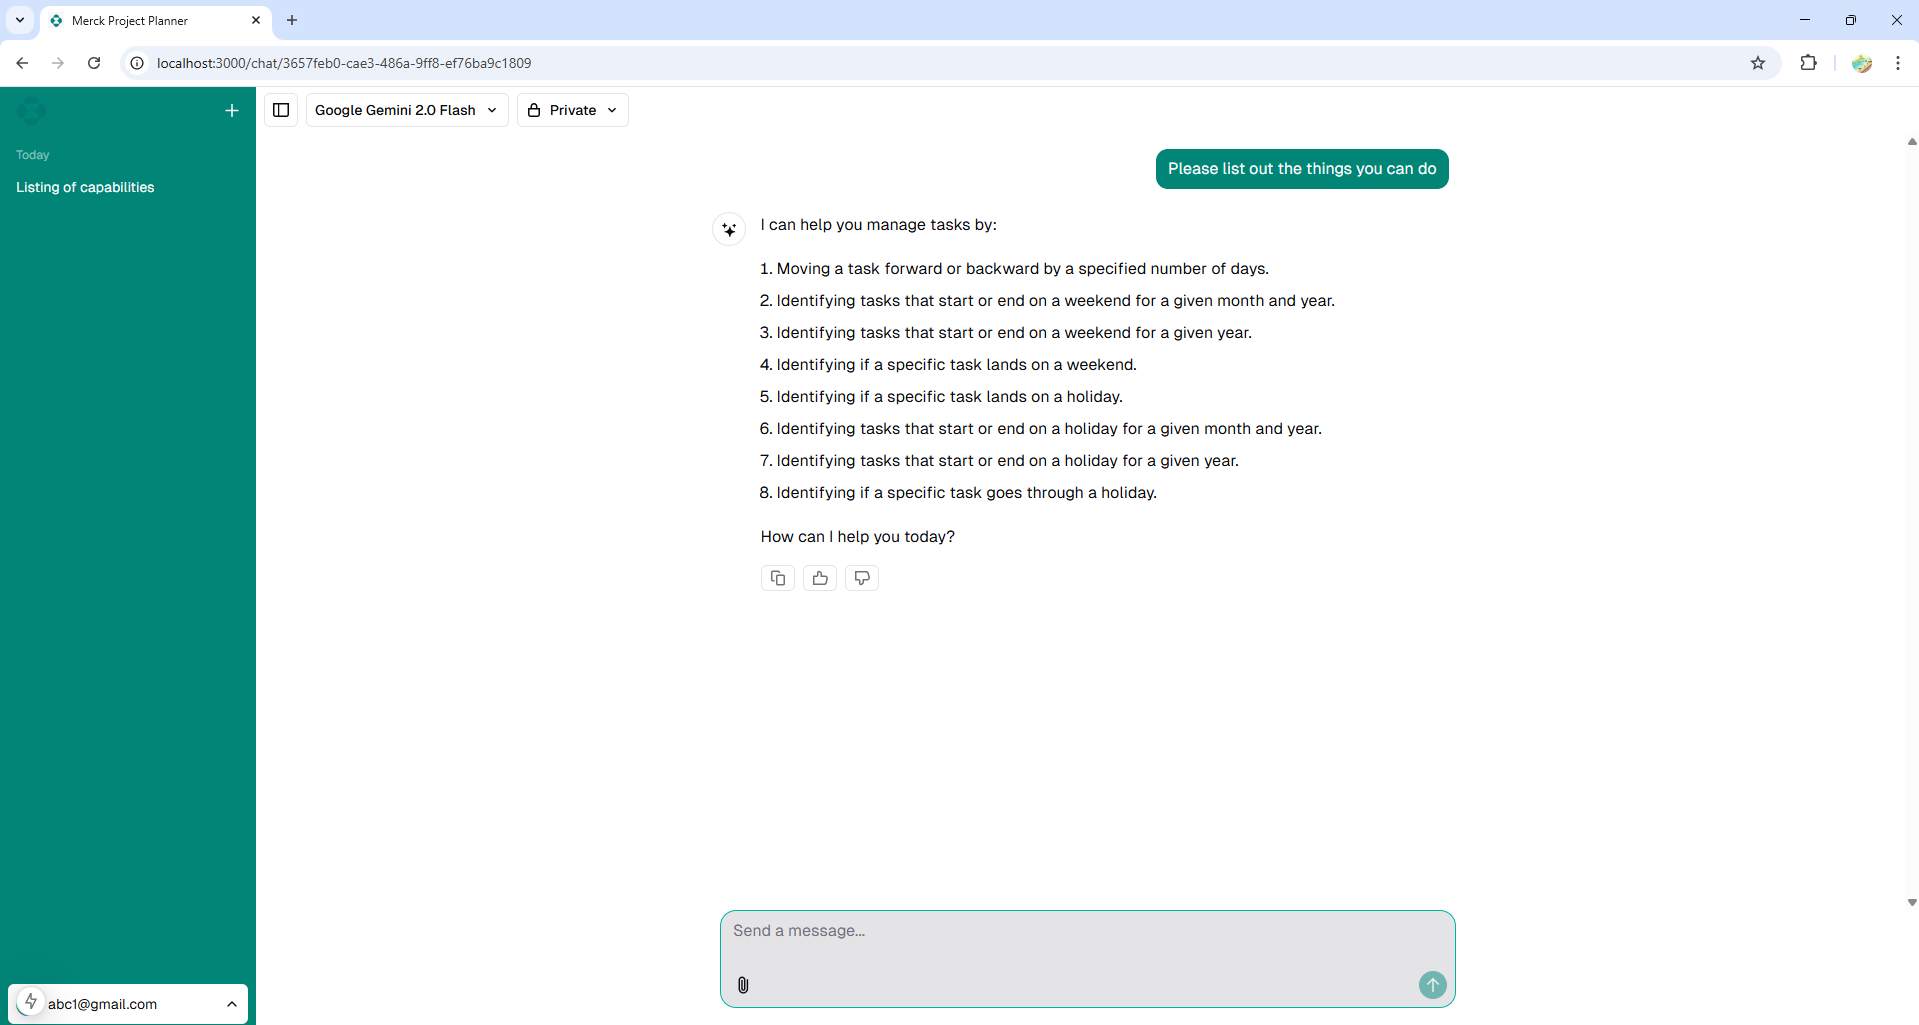Toggle the sidebar panel icon

tap(281, 110)
